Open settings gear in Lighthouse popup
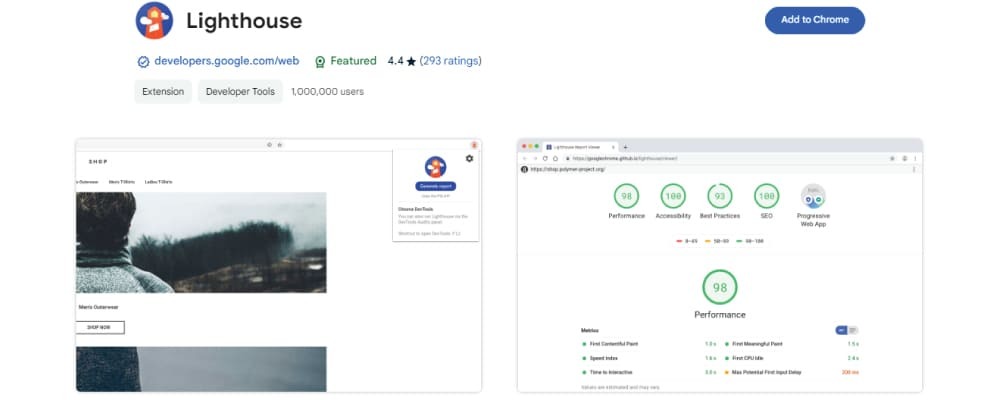 pos(469,159)
